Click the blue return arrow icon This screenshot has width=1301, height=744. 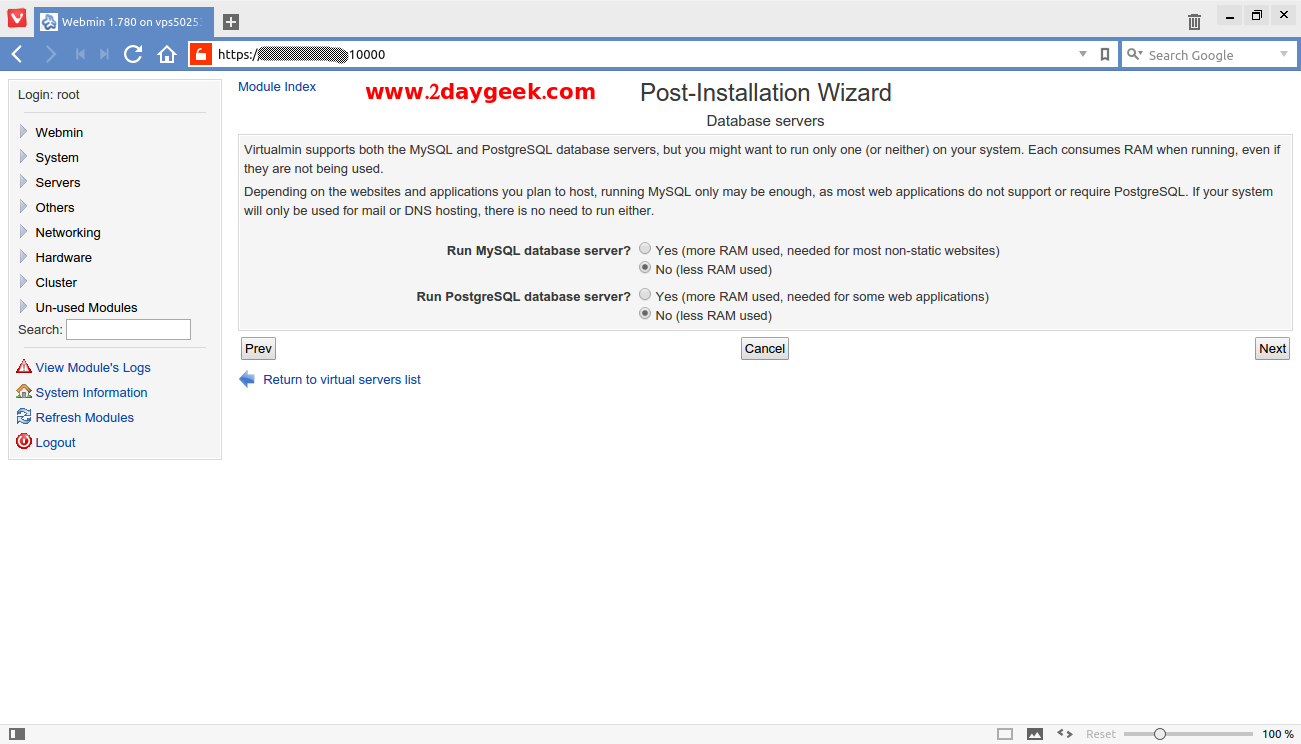pyautogui.click(x=247, y=379)
